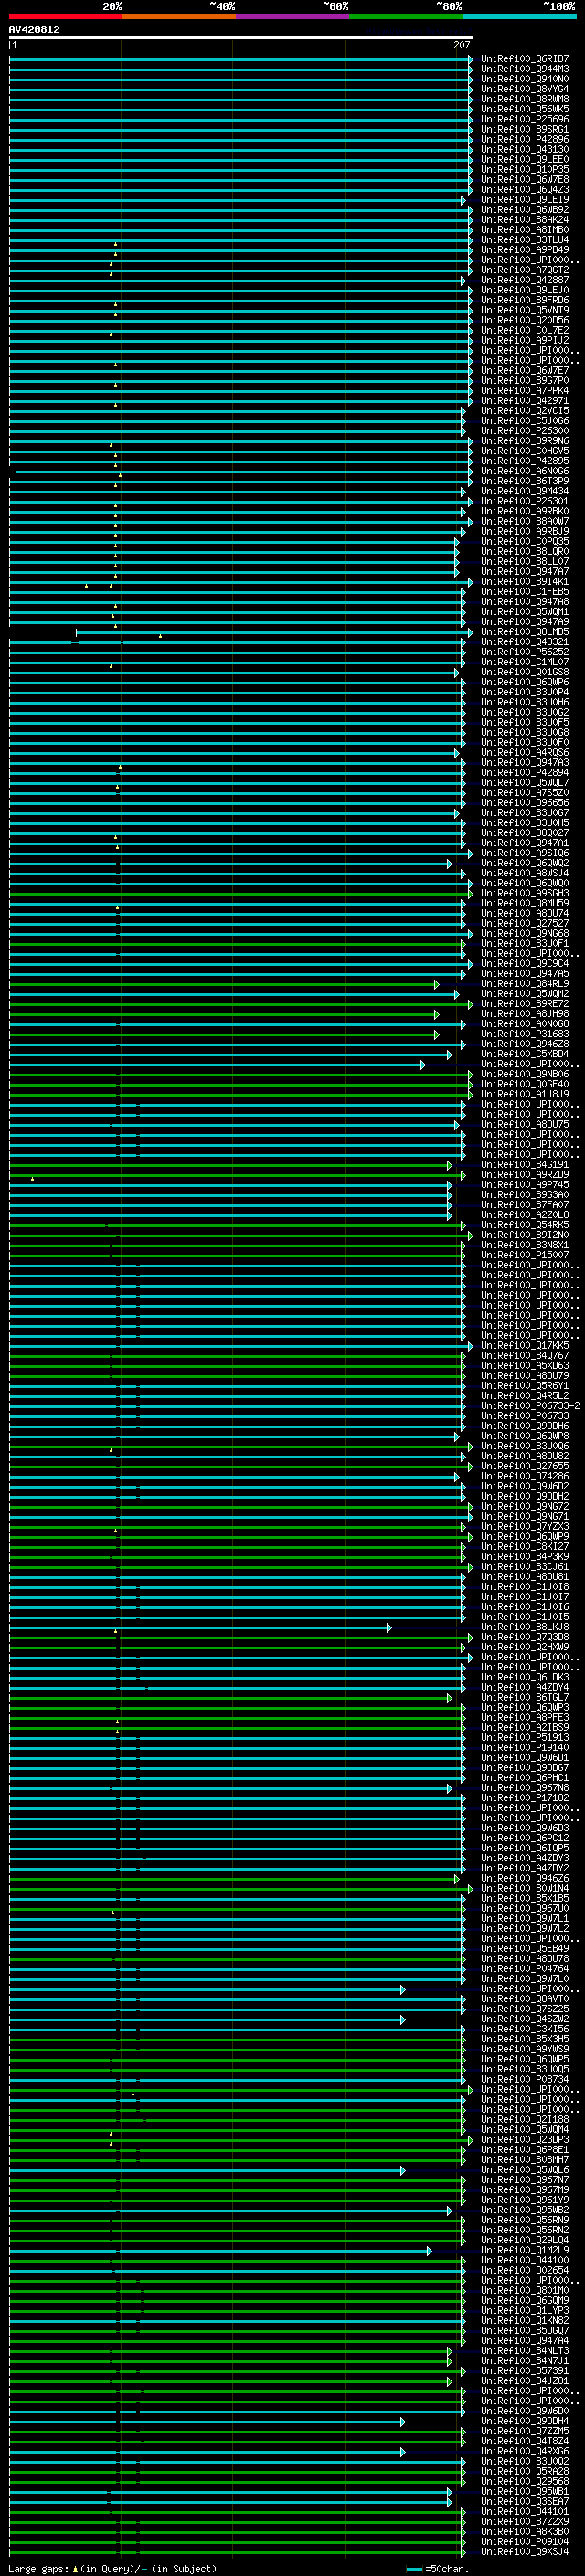Select hit label UniRef100_A7QGT2
The height and width of the screenshot is (2576, 585).
525,270
